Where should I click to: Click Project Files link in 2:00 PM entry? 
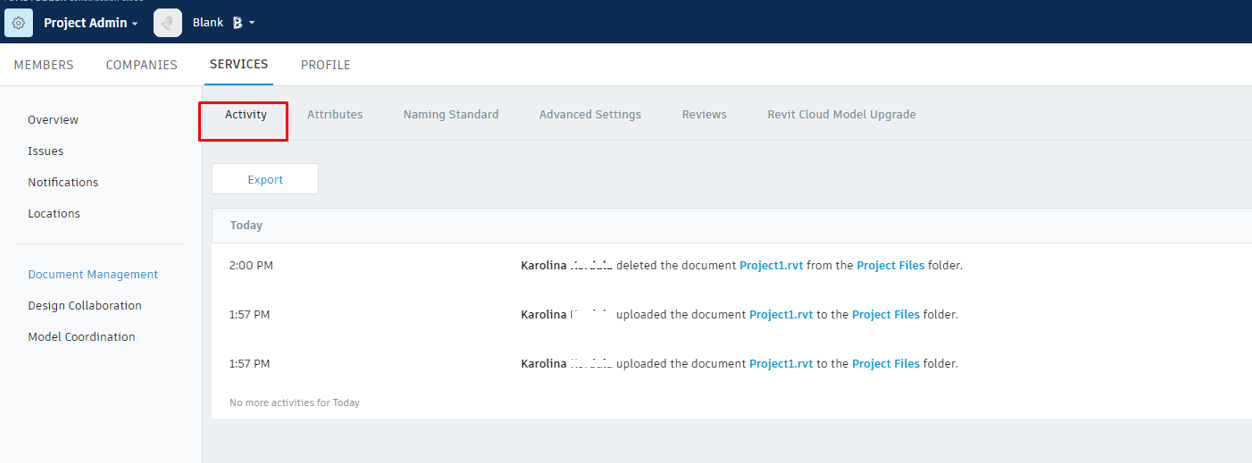pyautogui.click(x=890, y=266)
